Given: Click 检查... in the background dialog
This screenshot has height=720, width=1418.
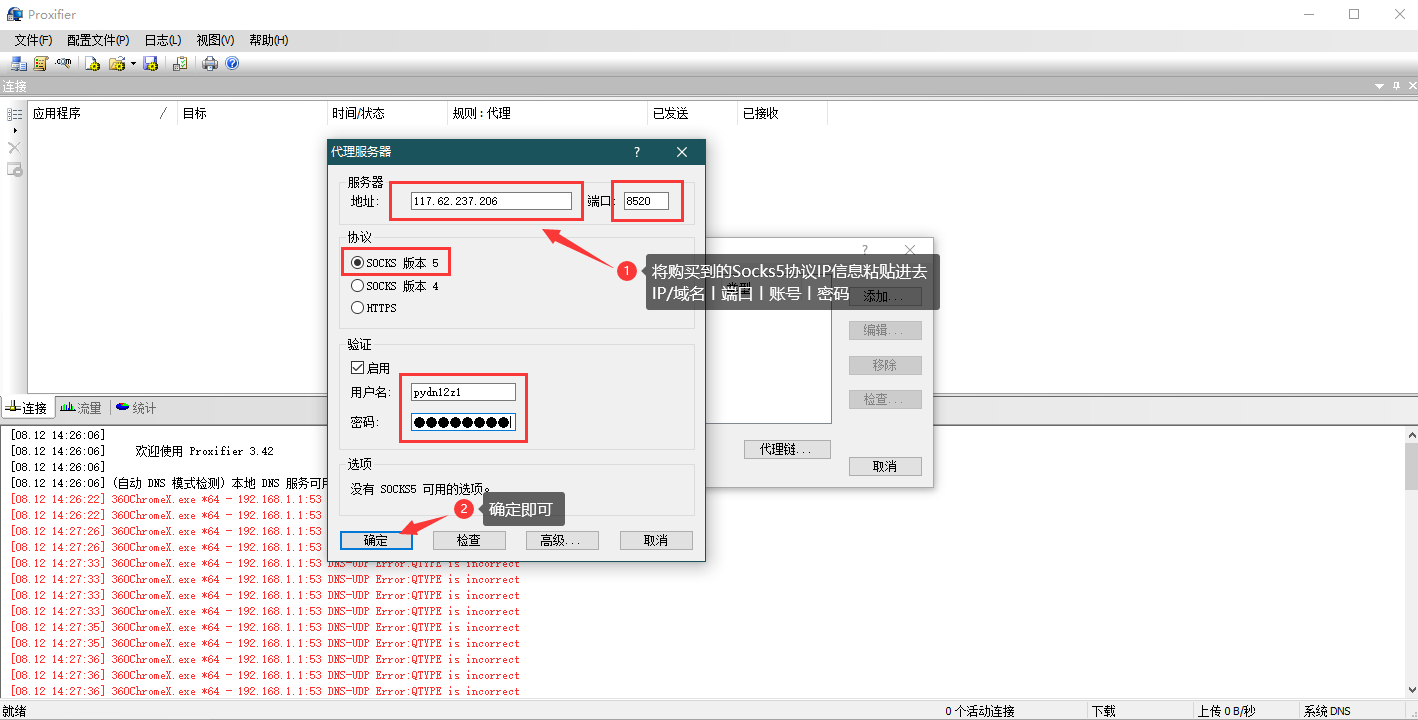Looking at the screenshot, I should click(x=885, y=399).
